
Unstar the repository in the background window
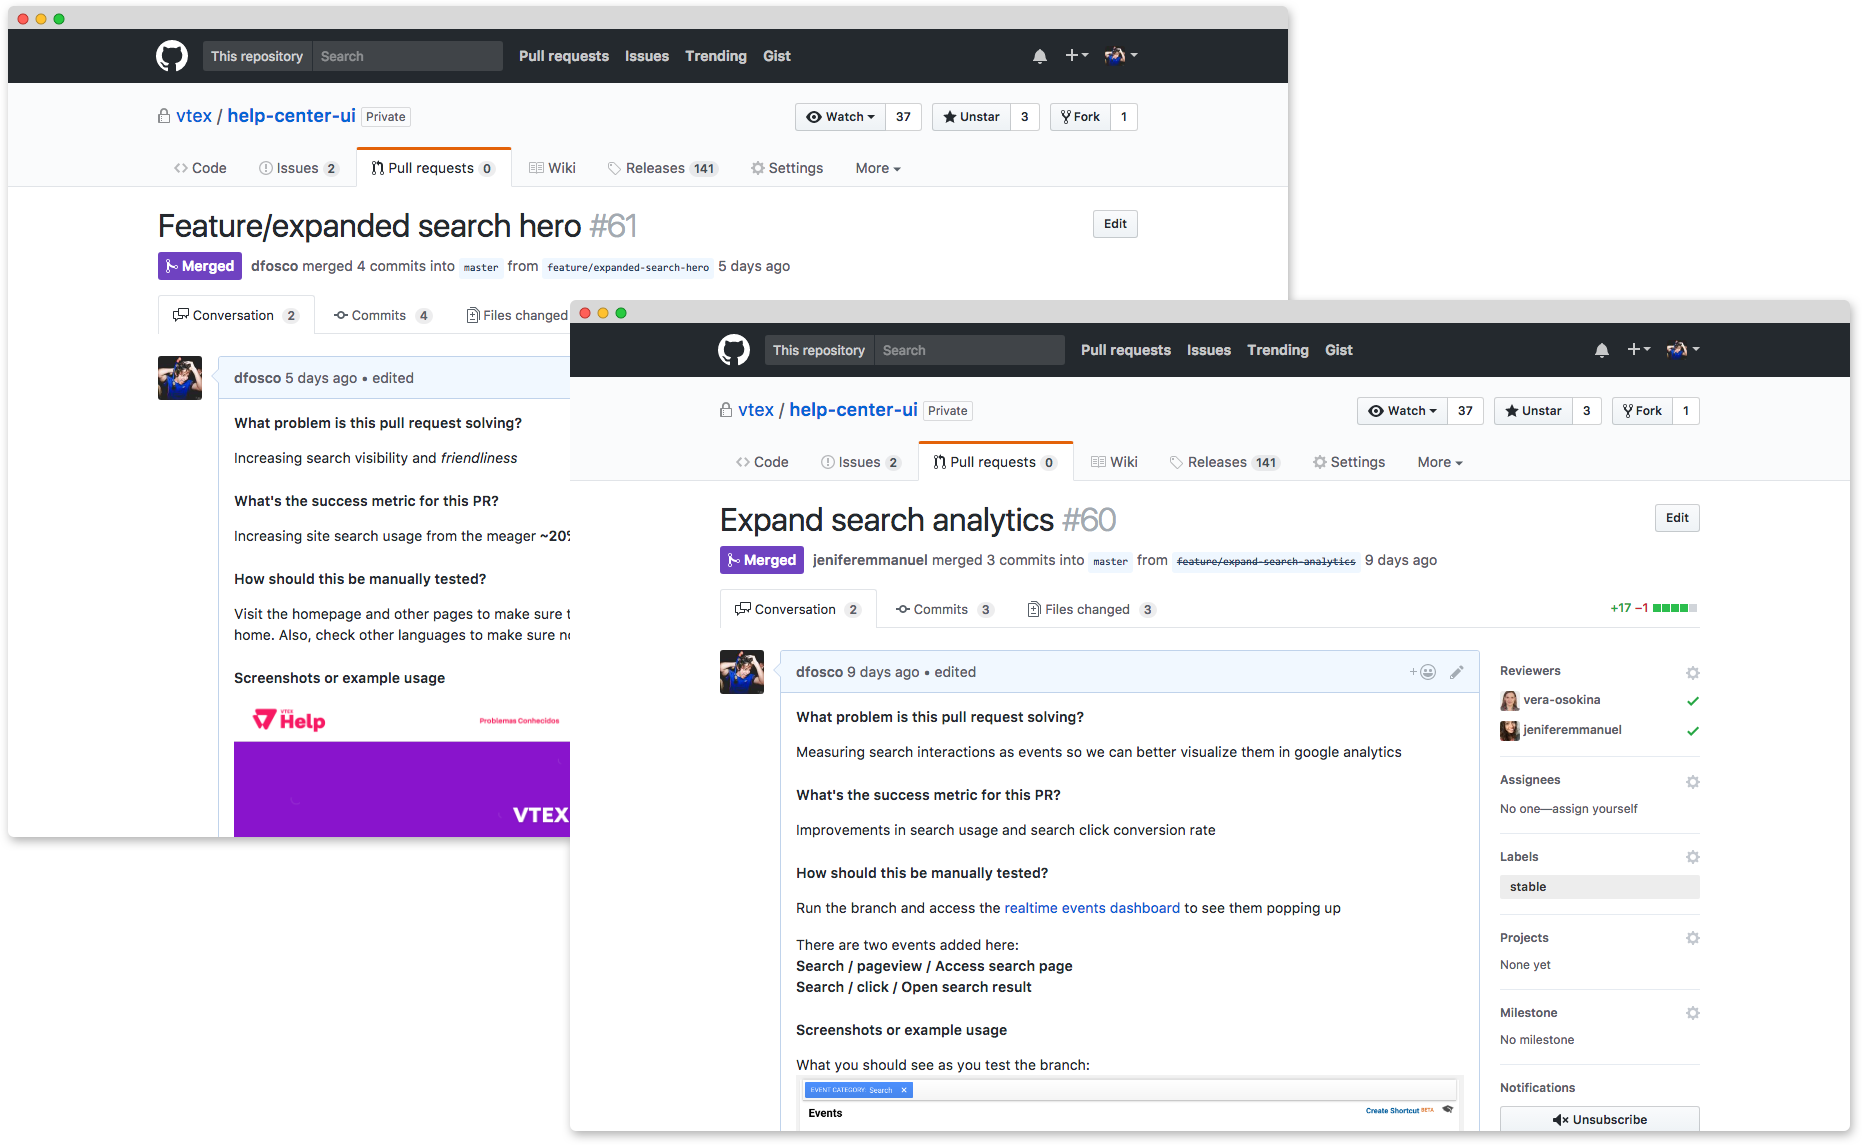pyautogui.click(x=971, y=117)
